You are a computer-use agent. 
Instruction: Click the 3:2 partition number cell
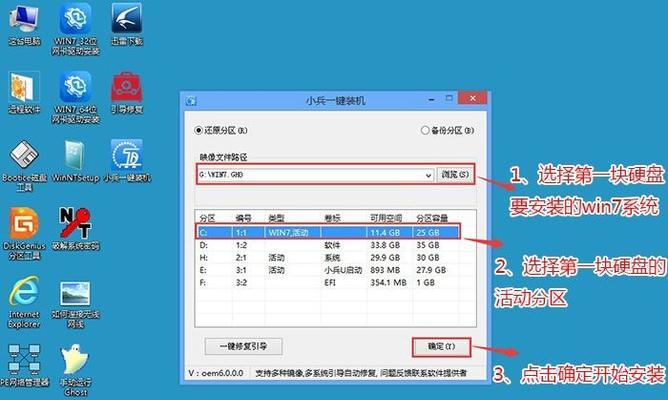tap(242, 283)
